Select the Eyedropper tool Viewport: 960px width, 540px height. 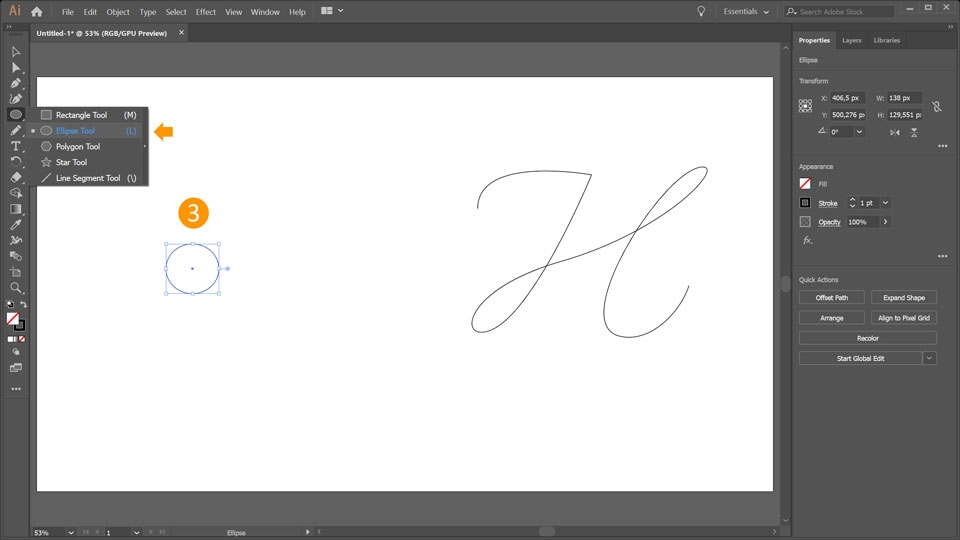tap(16, 225)
